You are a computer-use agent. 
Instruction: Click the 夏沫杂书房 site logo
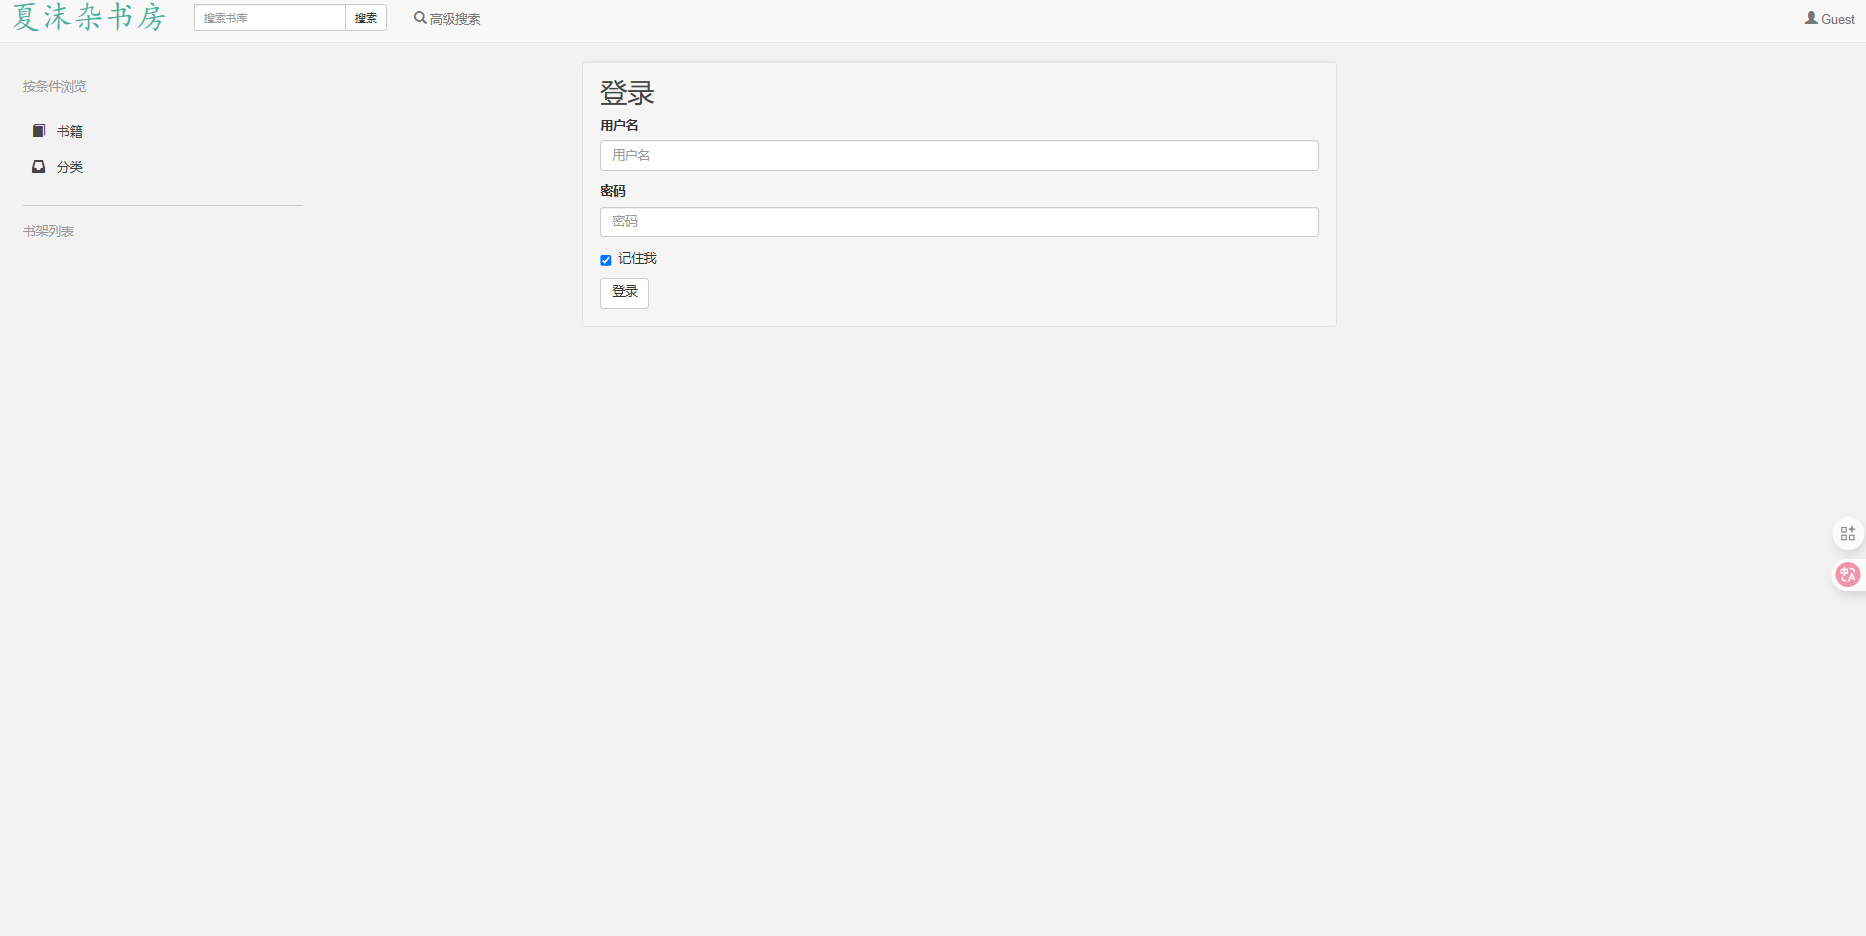pyautogui.click(x=87, y=17)
